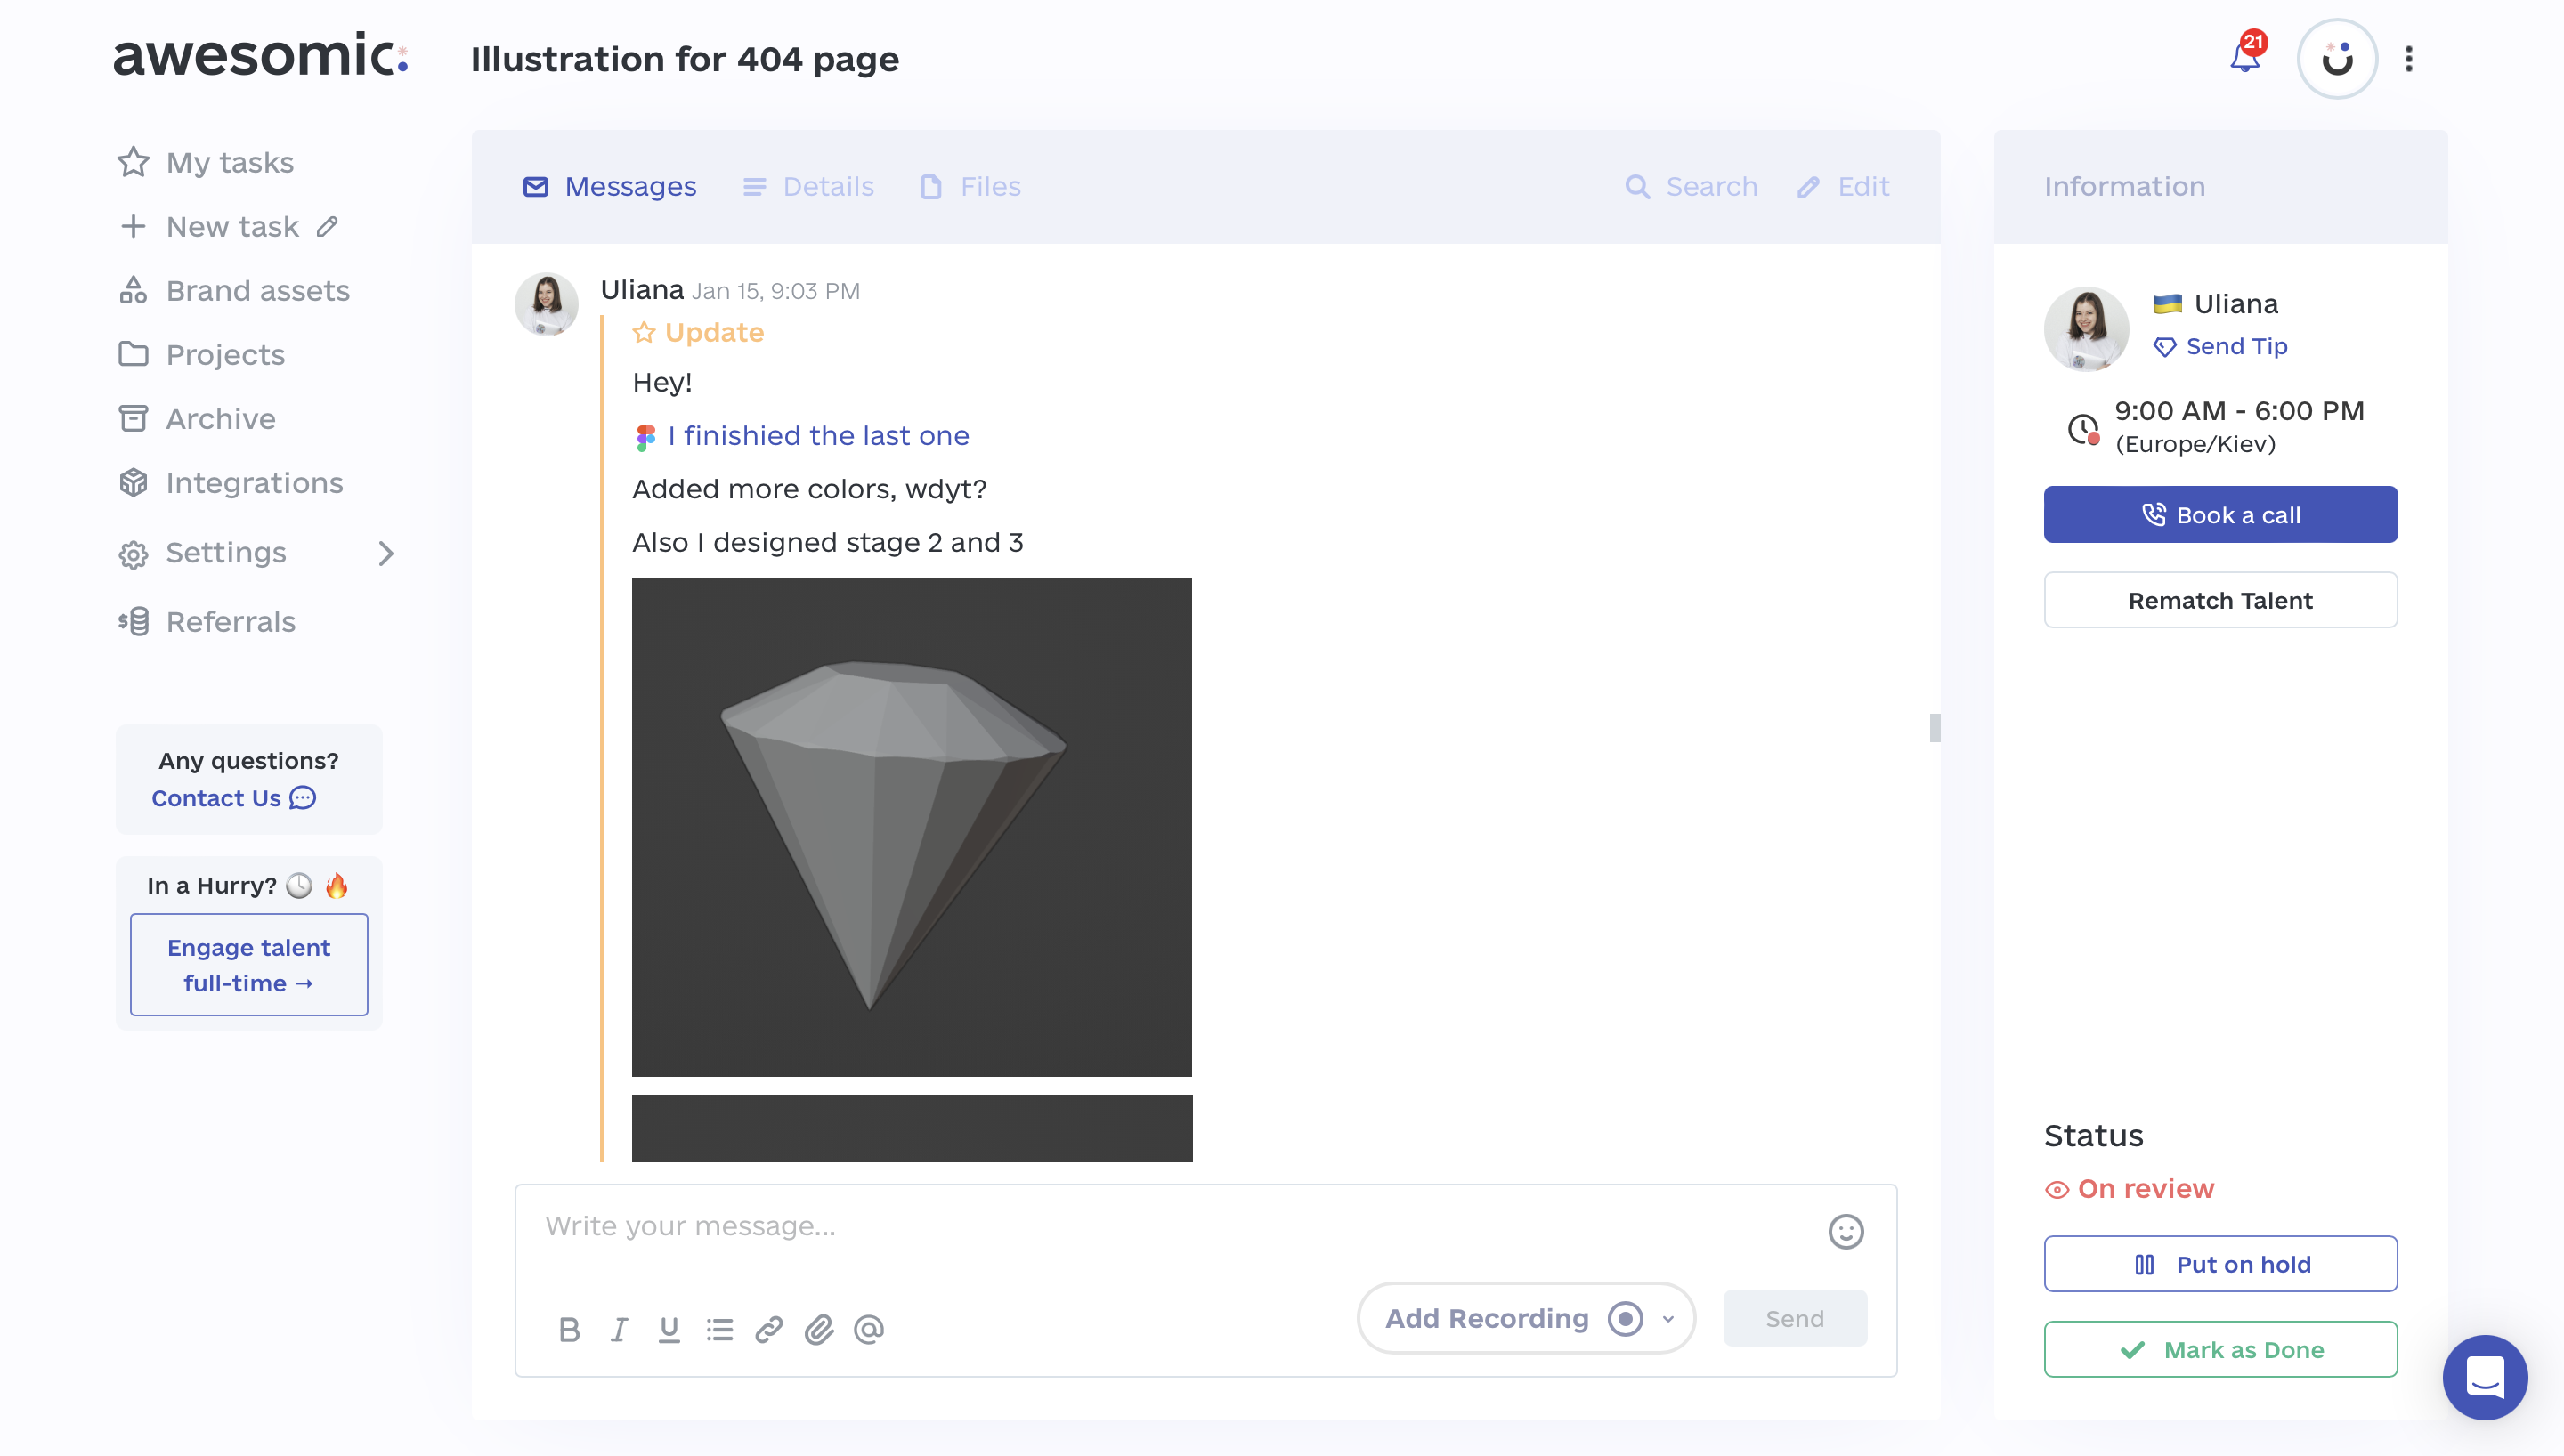Expand the Settings submenu chevron
Screen dimensions: 2564x1456
(386, 553)
